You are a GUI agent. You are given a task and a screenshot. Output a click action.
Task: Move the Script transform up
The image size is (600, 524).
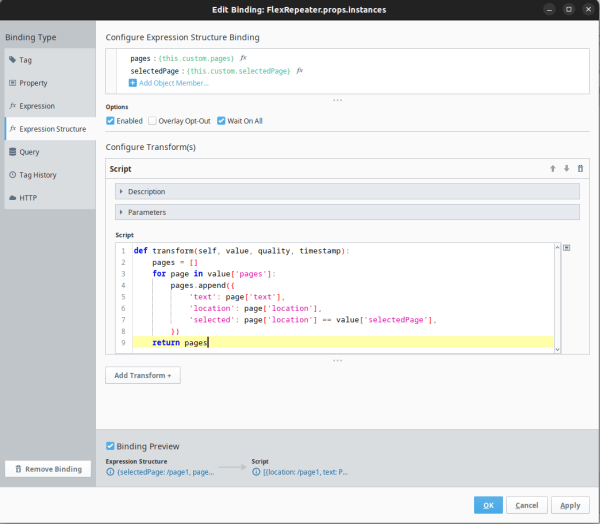[552, 169]
